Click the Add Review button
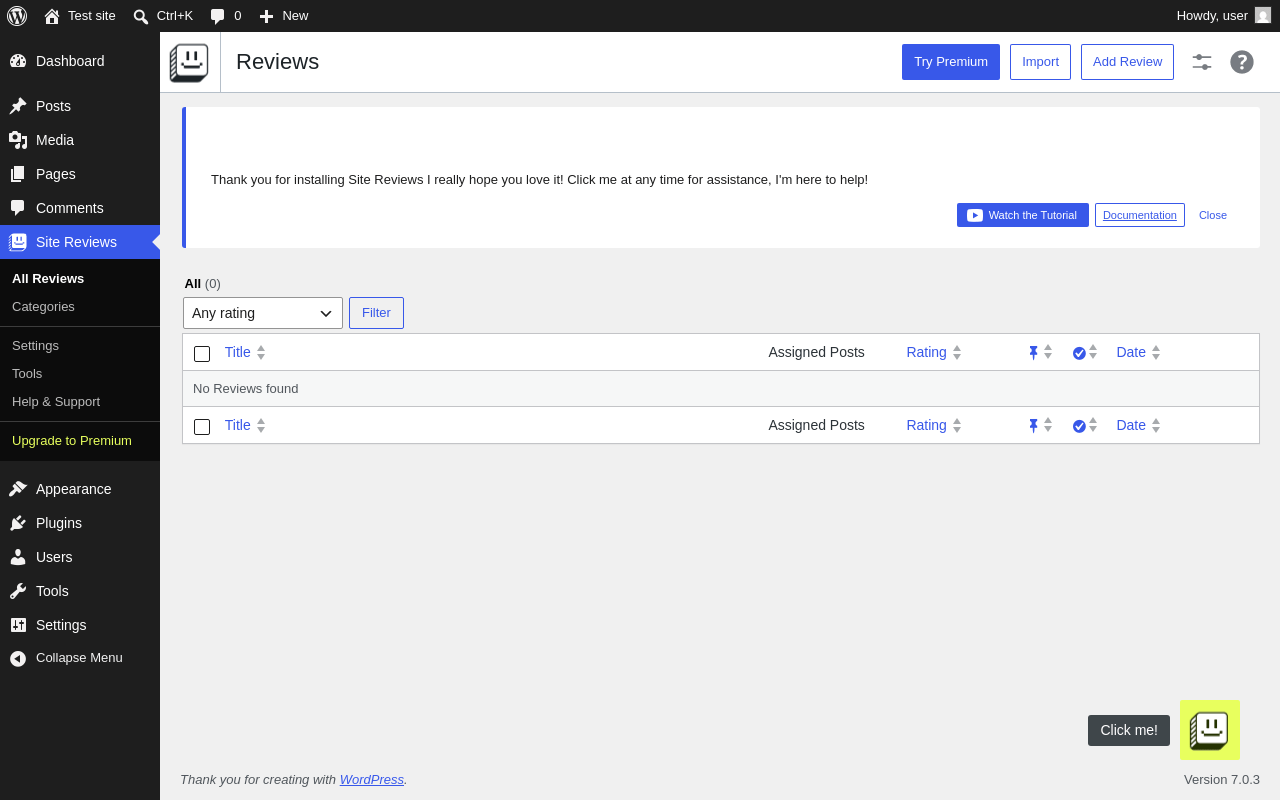The width and height of the screenshot is (1280, 800). point(1127,62)
